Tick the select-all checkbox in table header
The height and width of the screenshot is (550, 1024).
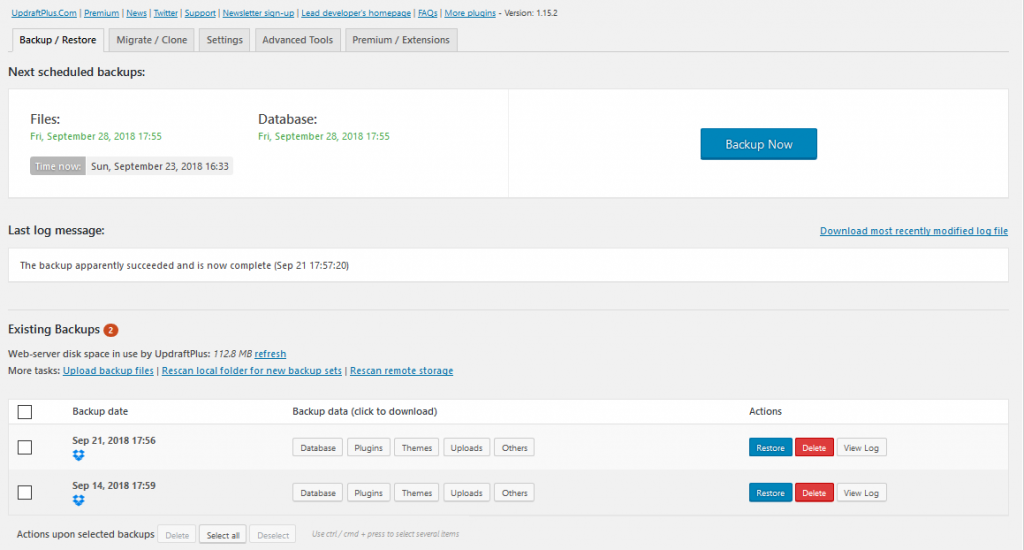(x=25, y=412)
